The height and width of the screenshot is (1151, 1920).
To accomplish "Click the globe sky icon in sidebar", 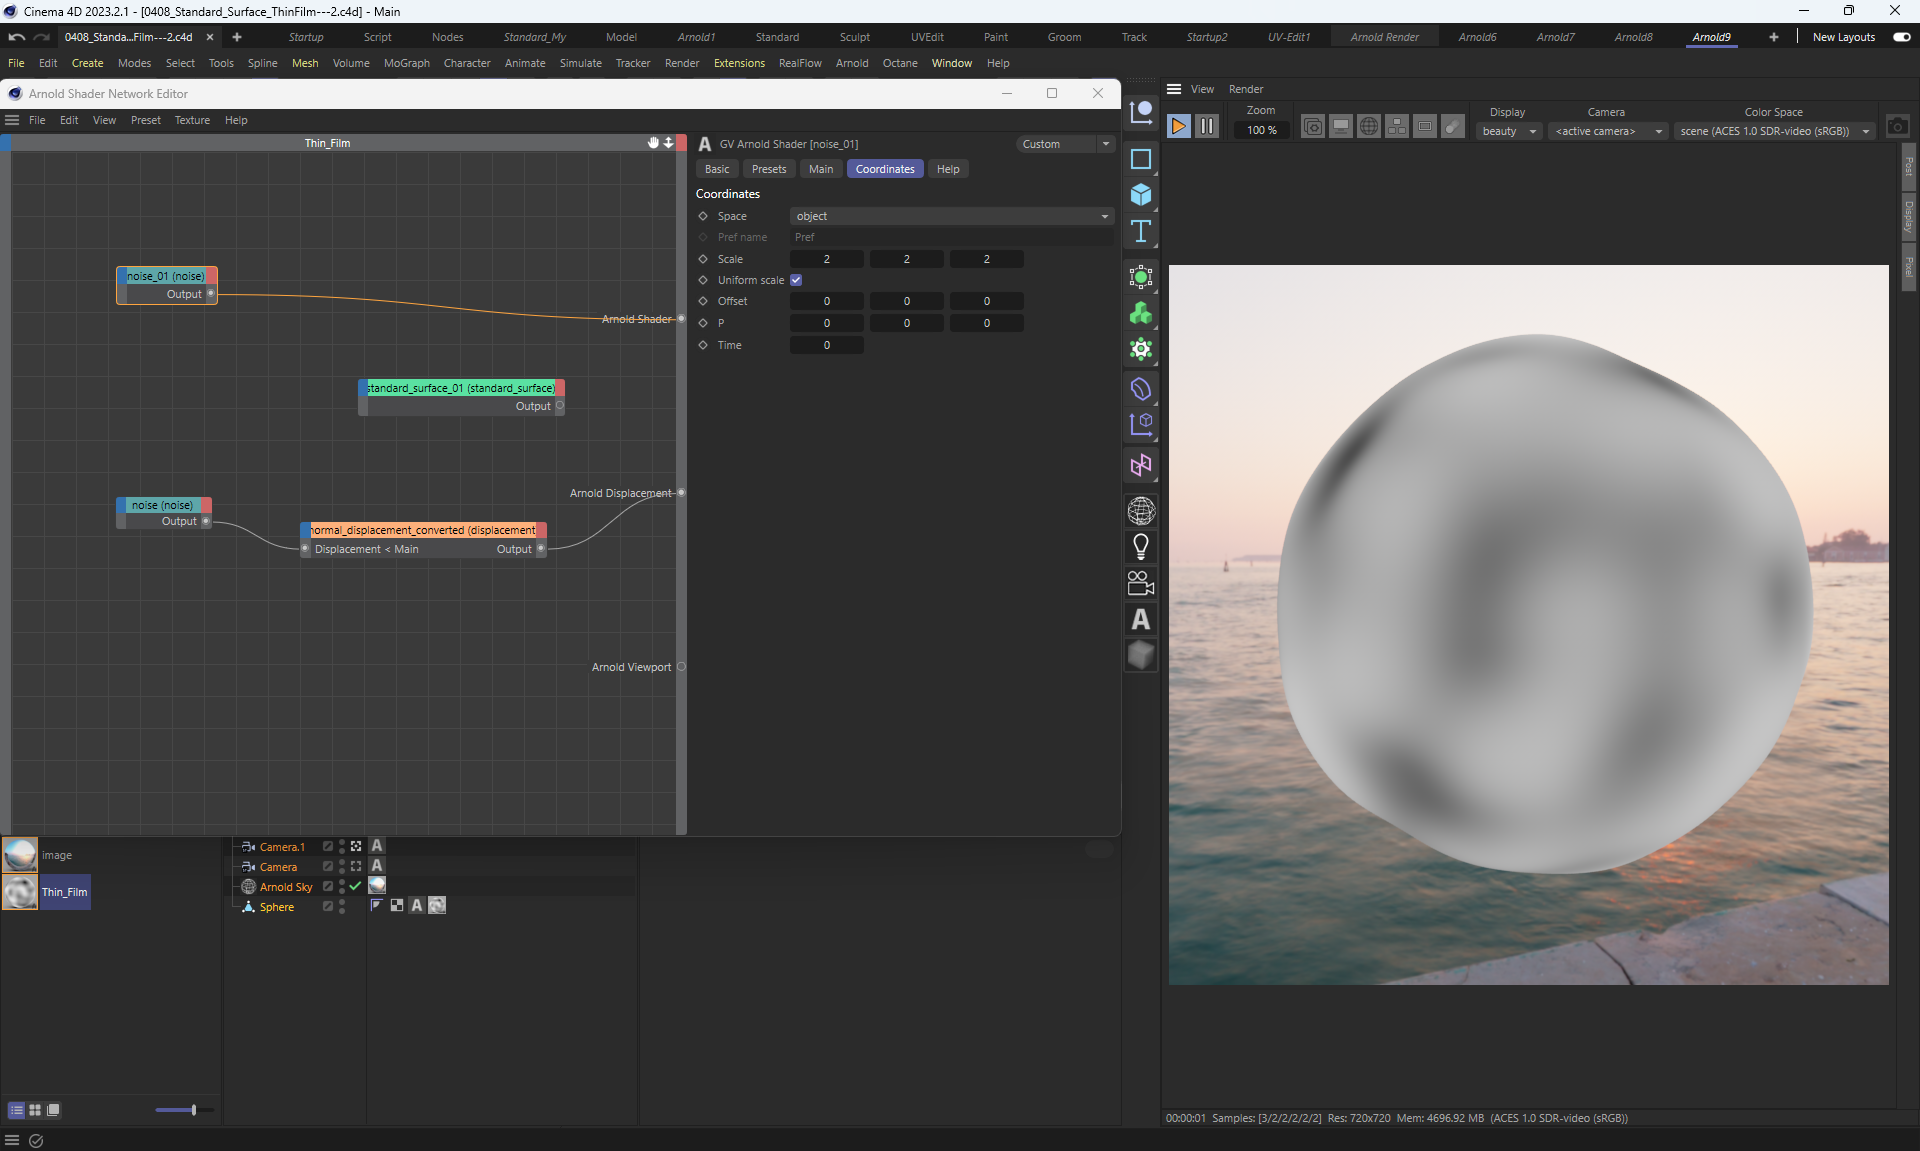I will 1141,511.
